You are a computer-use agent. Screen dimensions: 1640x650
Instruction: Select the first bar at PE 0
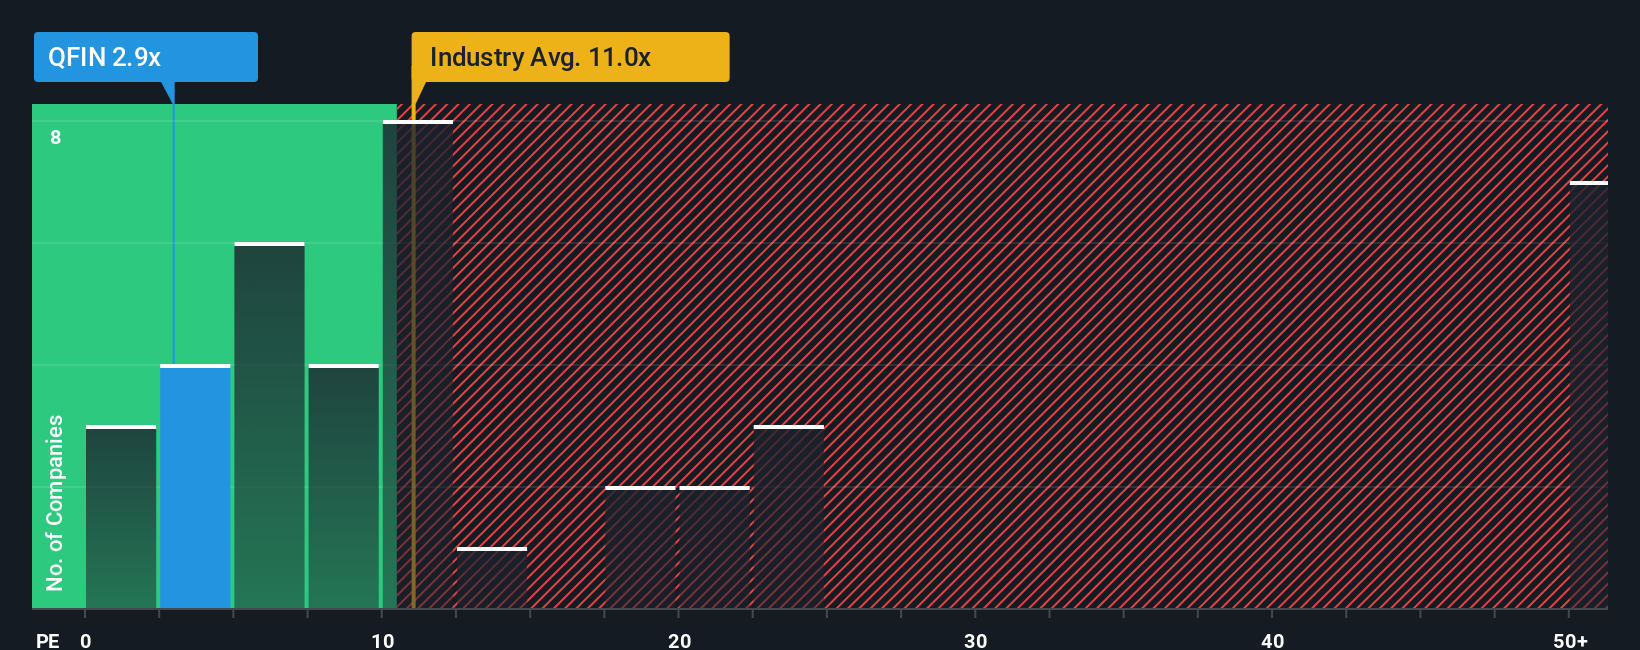[x=121, y=517]
